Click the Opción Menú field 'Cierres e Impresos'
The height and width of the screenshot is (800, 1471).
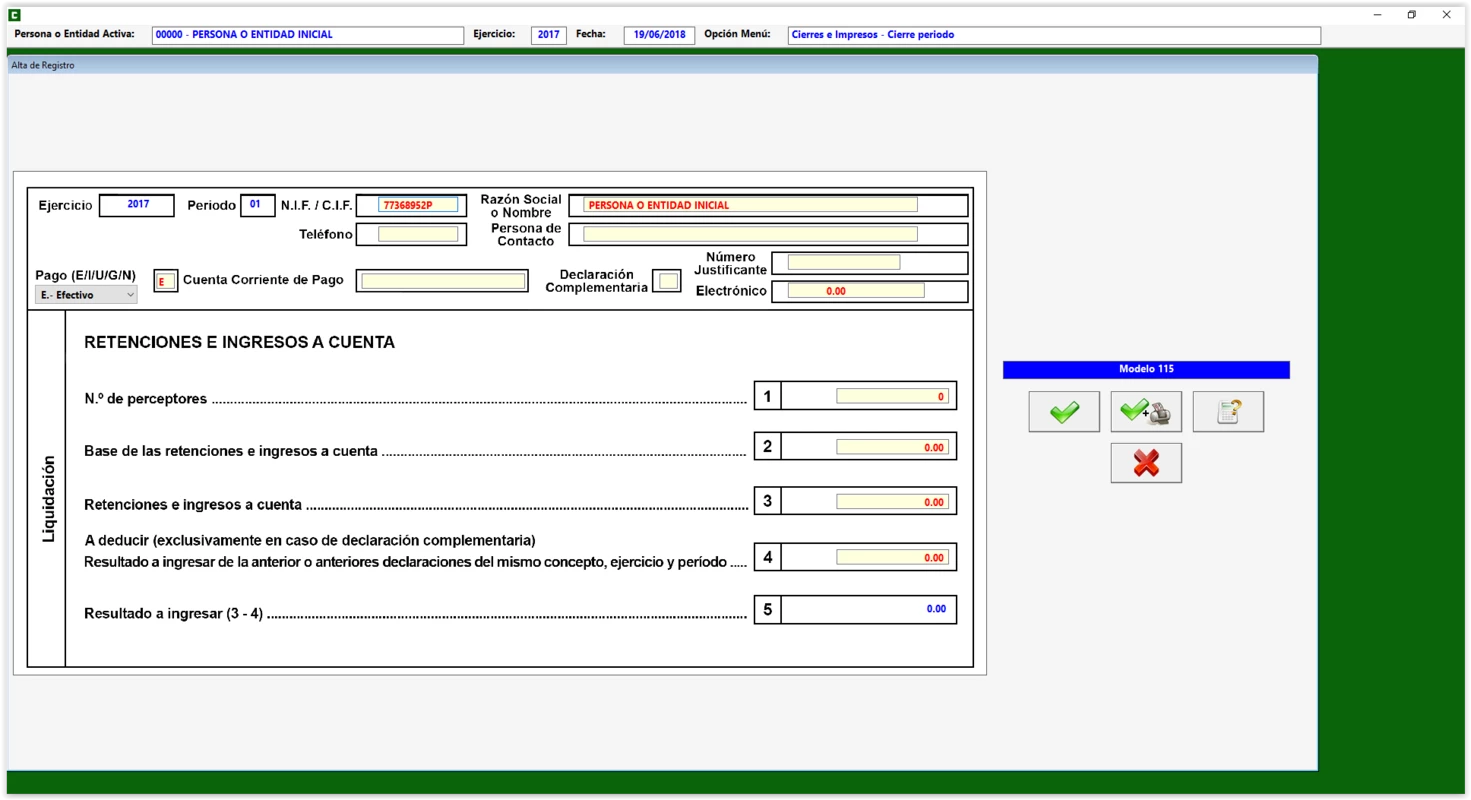1054,35
